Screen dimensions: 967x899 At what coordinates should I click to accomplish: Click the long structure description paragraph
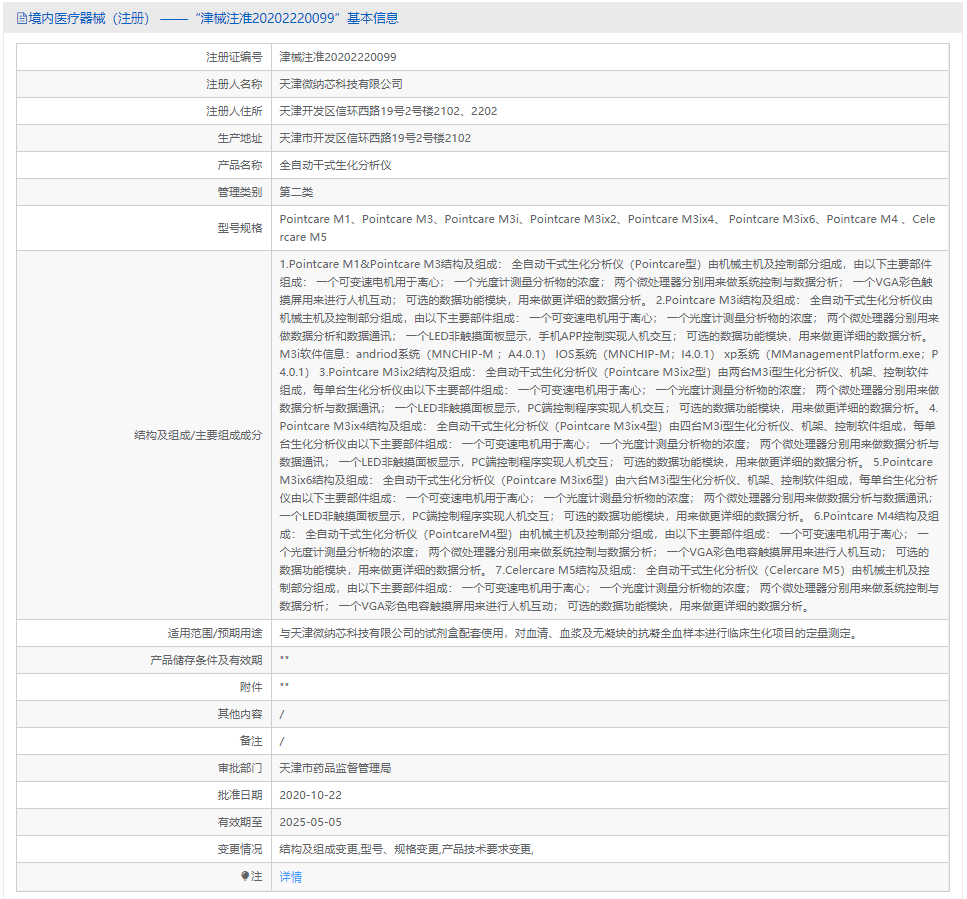coord(609,435)
